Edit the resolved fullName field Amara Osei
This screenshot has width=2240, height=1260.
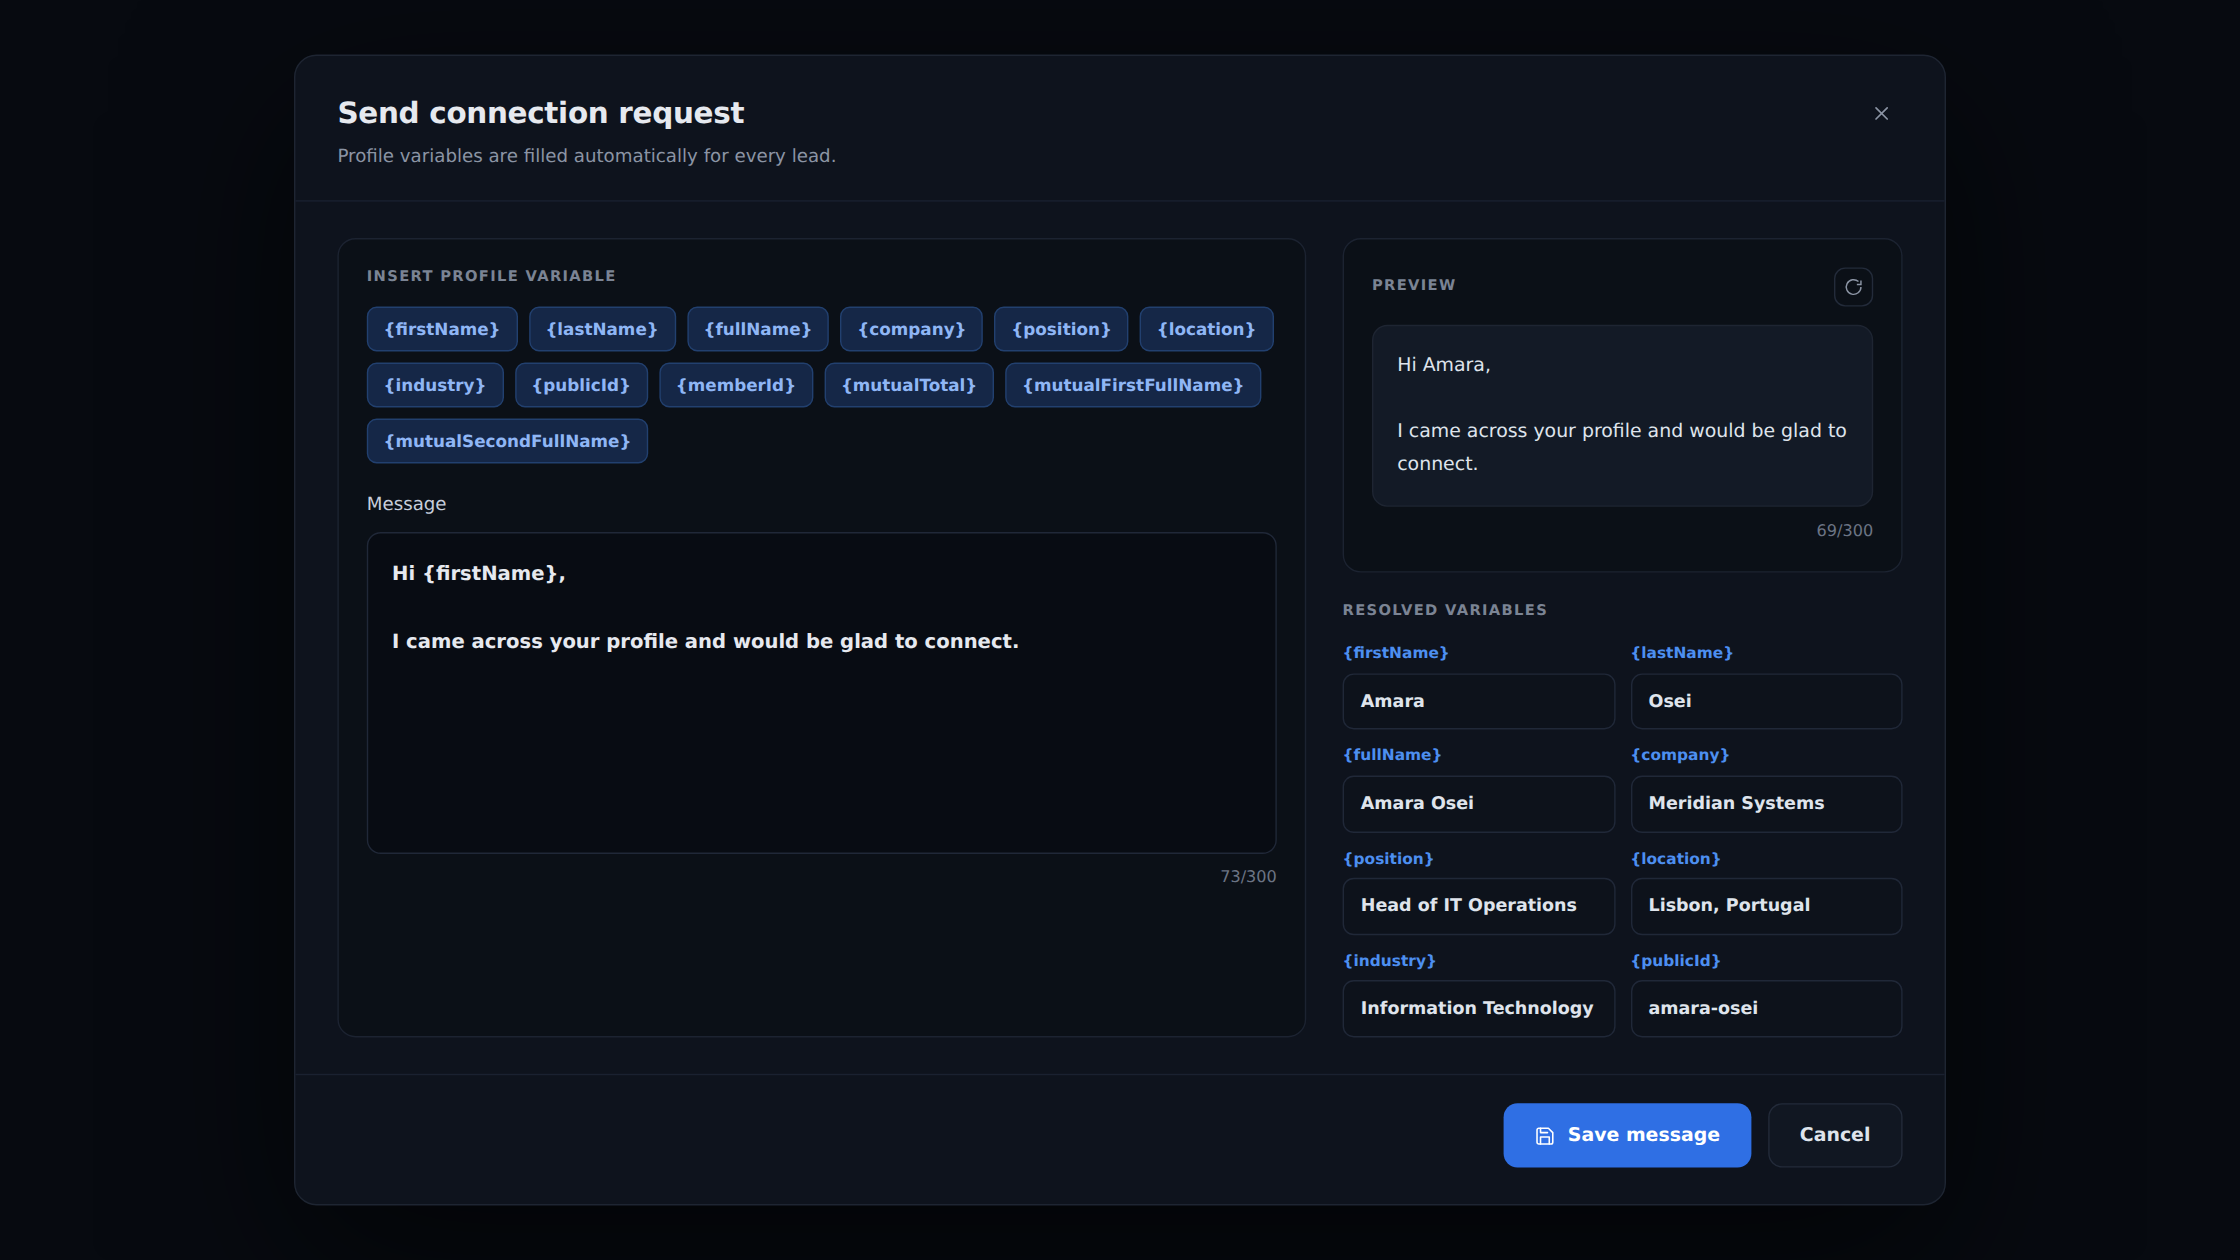tap(1478, 803)
